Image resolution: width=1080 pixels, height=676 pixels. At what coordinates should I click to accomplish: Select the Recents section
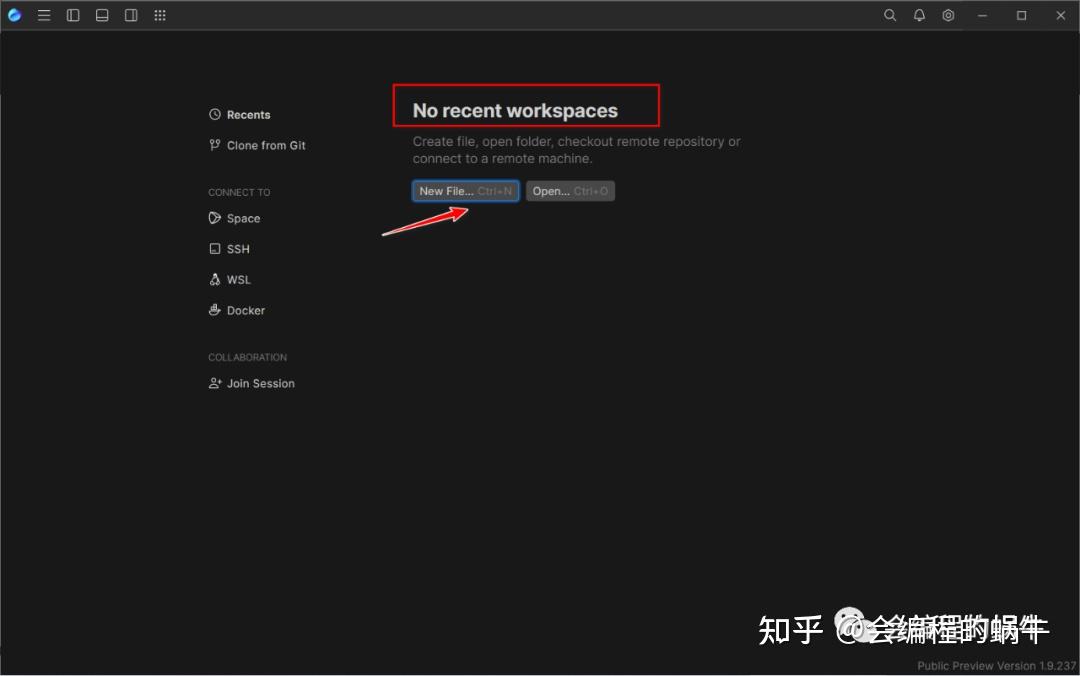pyautogui.click(x=240, y=114)
